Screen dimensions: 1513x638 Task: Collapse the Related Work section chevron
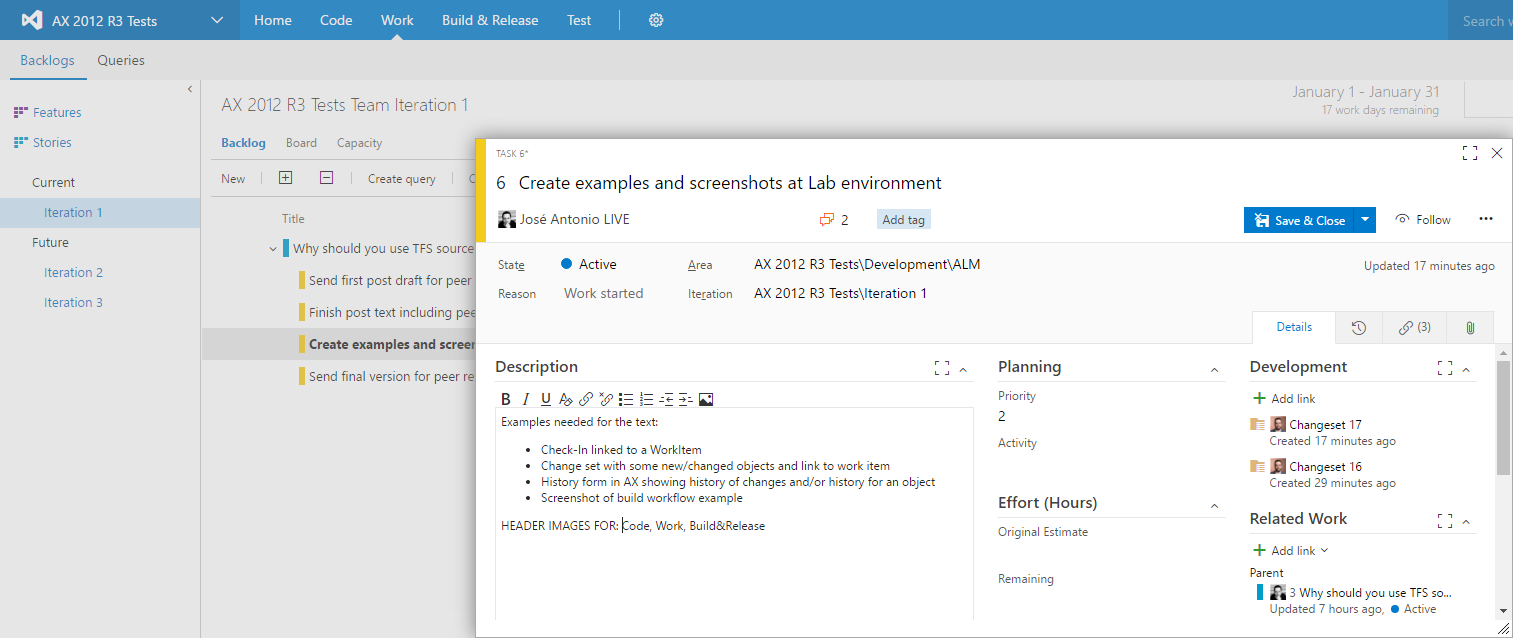[x=1466, y=522]
